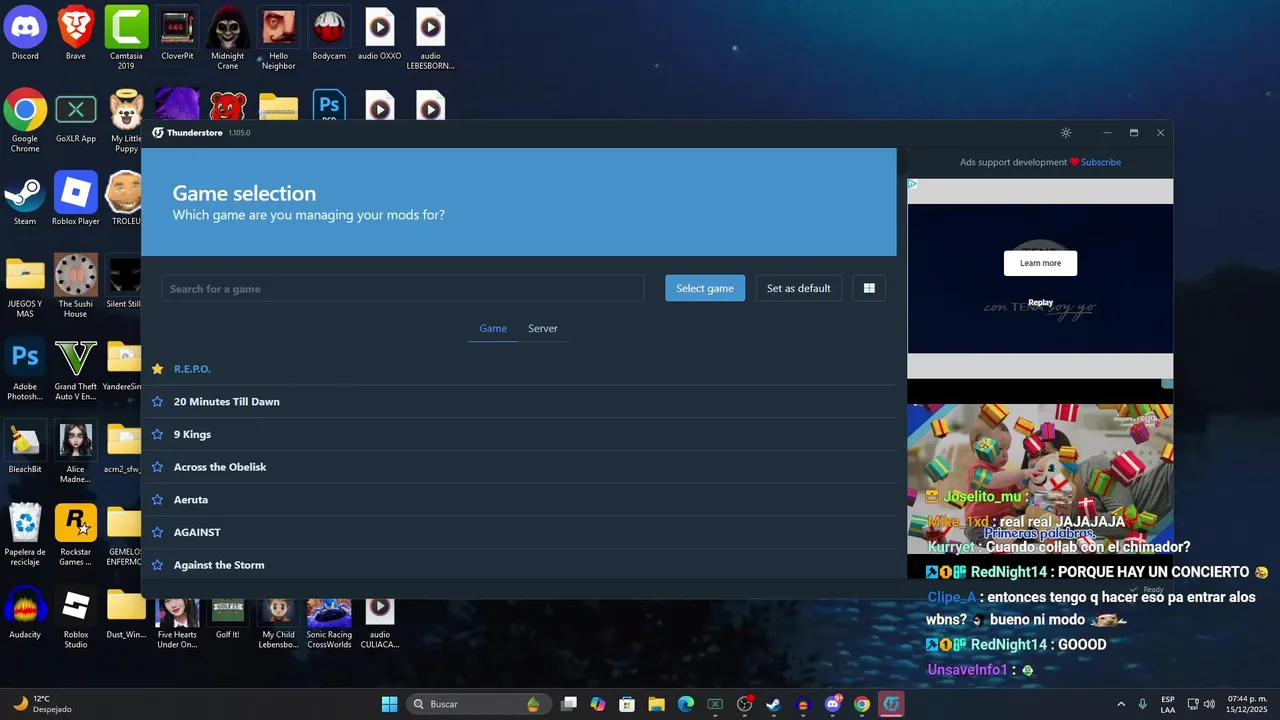Open the Brave browser desktop icon
Screen dimensions: 1280x720
pos(76,33)
